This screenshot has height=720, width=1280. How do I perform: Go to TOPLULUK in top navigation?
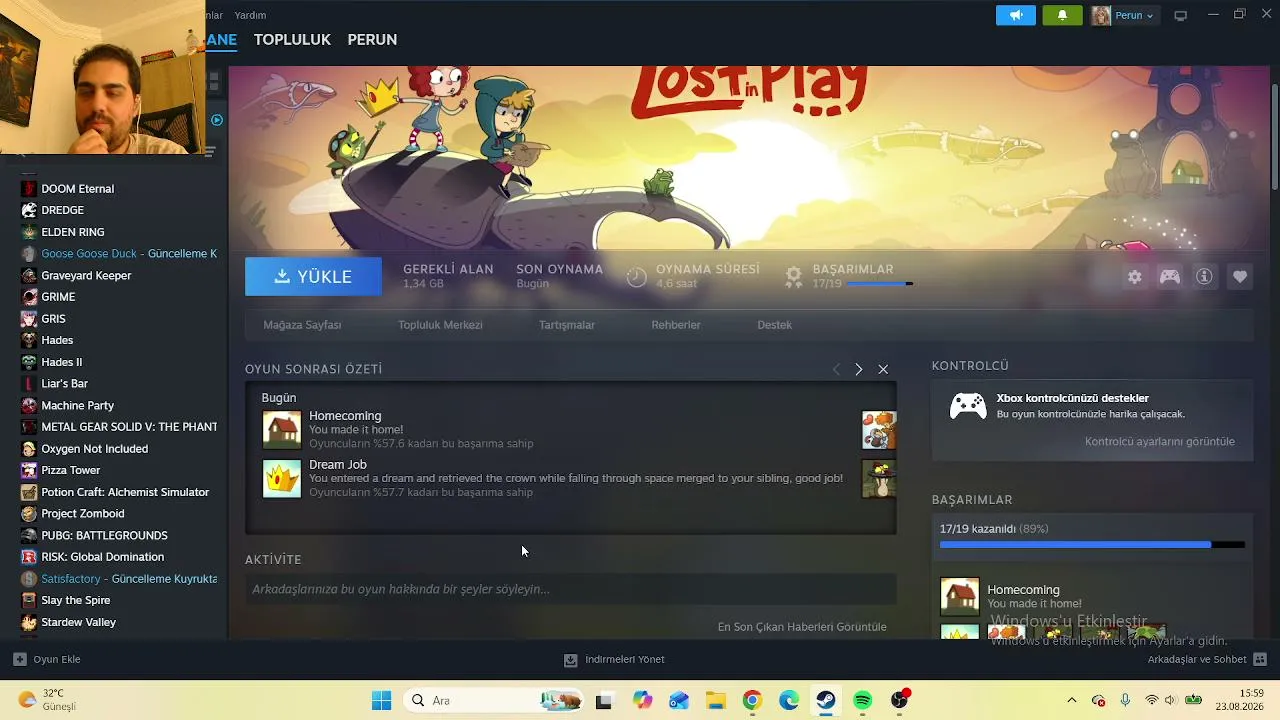click(x=292, y=40)
